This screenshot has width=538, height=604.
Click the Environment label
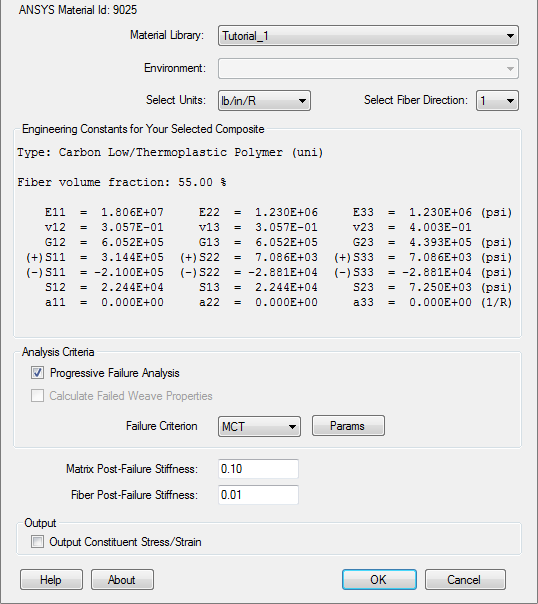[x=175, y=68]
